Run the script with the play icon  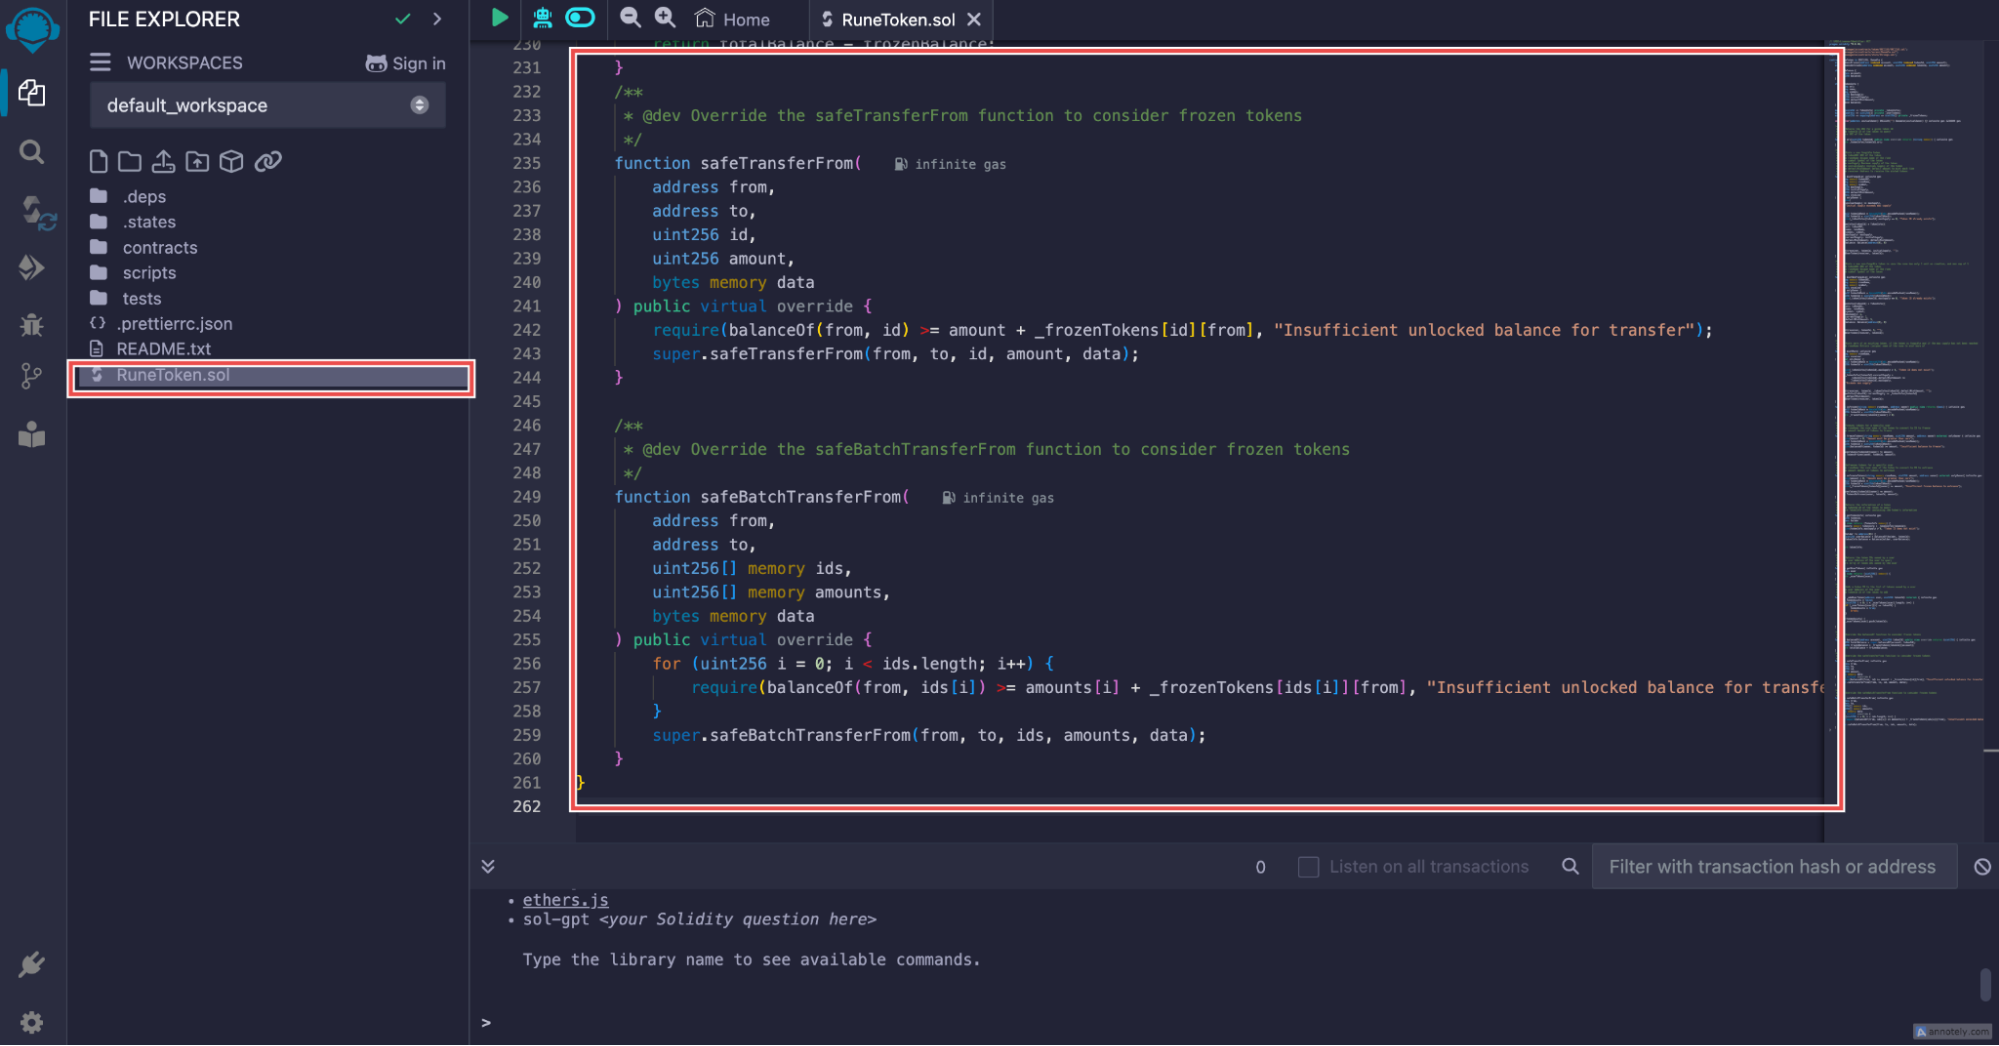click(x=499, y=18)
